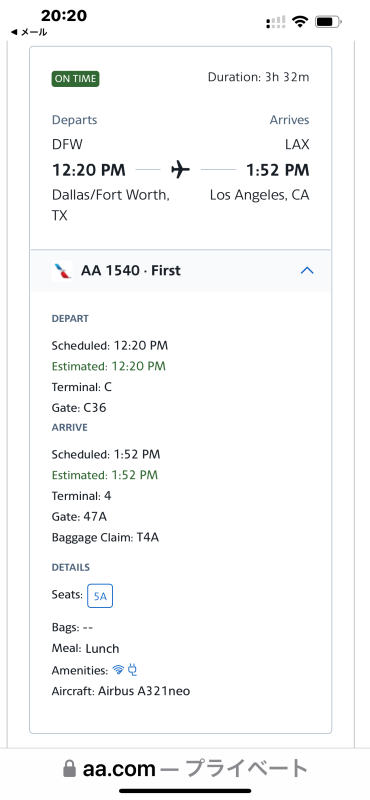
Task: Tap the AA 1540 · First header row
Action: (x=181, y=271)
